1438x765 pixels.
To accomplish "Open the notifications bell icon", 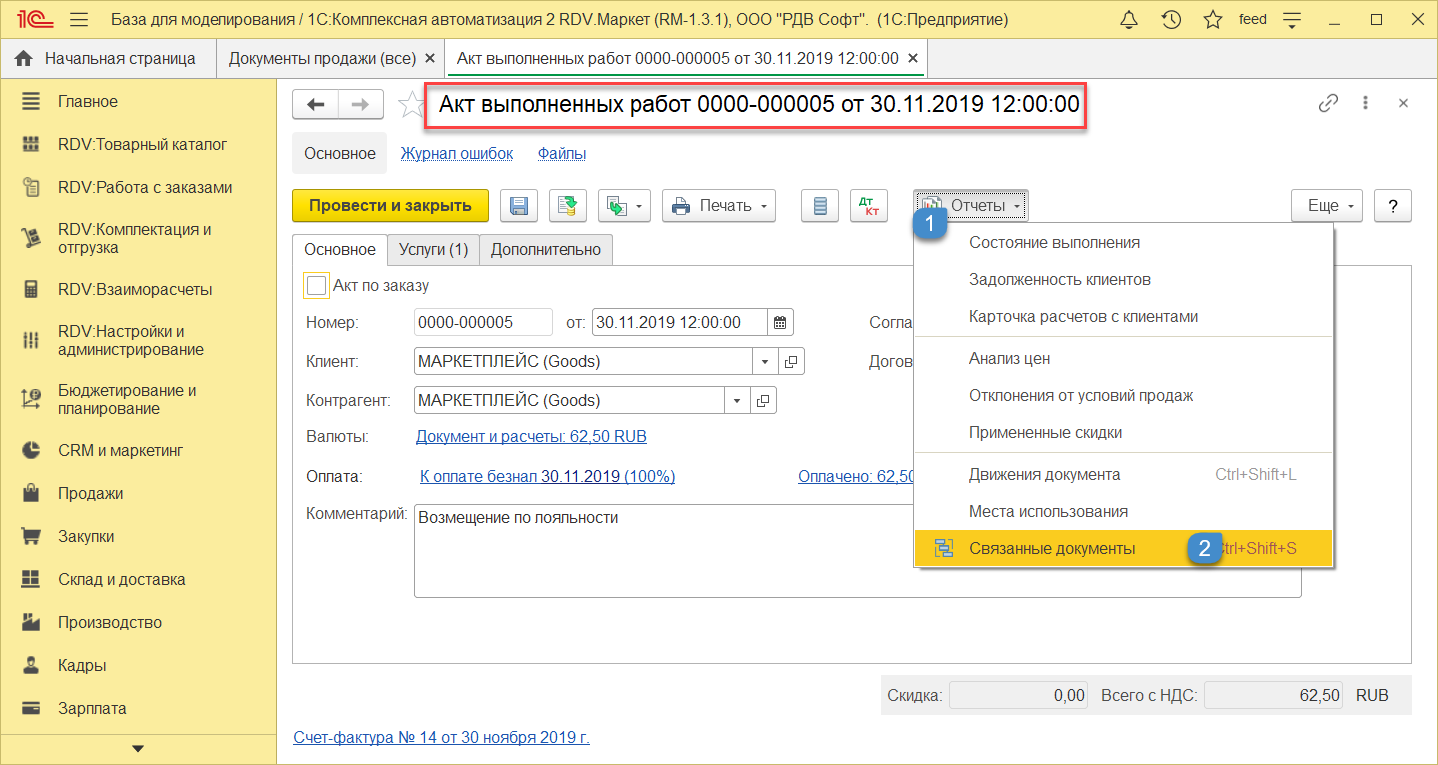I will [1129, 19].
